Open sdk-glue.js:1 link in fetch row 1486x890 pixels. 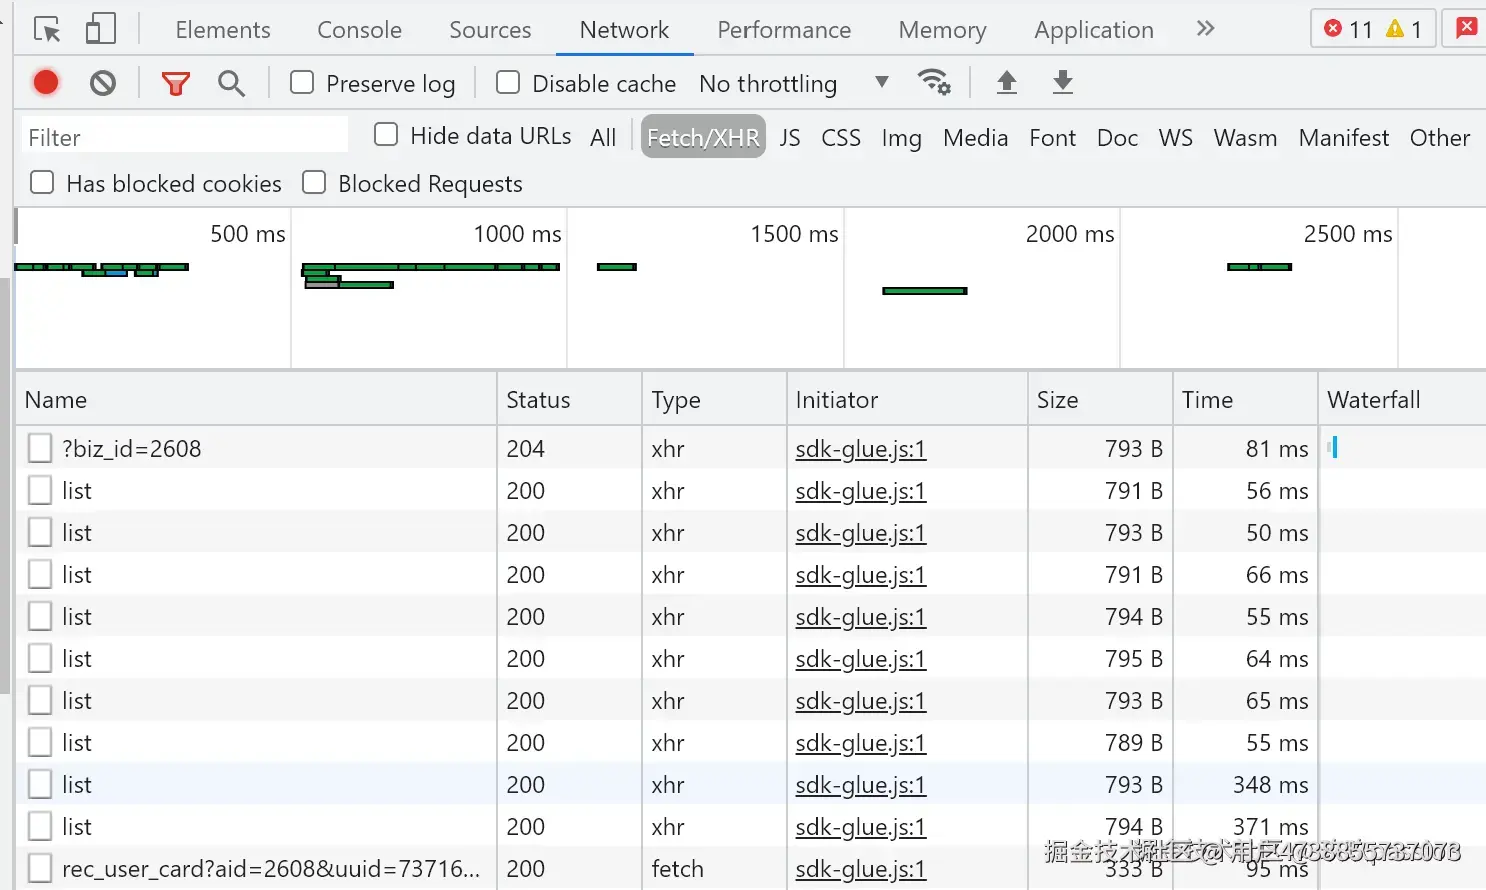[x=860, y=869]
